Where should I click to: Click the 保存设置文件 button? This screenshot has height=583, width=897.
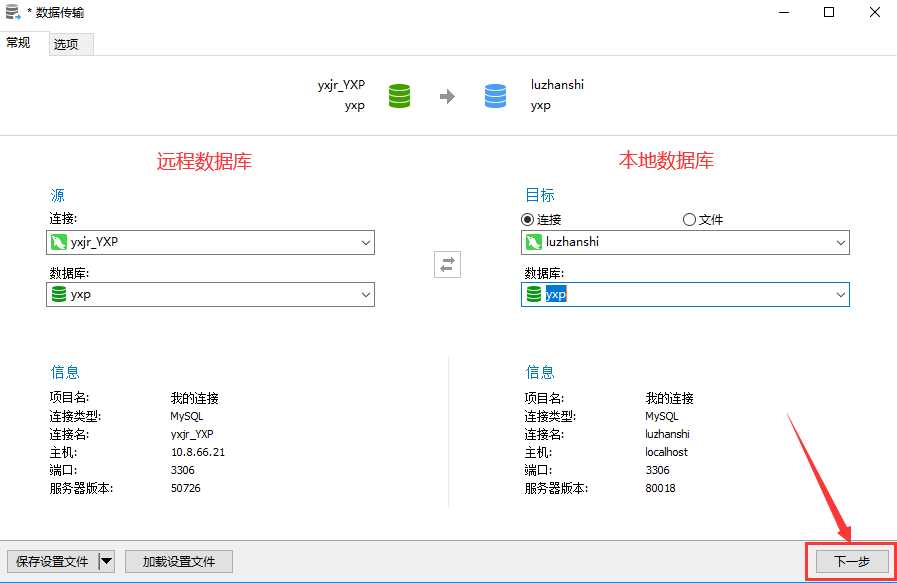click(55, 561)
